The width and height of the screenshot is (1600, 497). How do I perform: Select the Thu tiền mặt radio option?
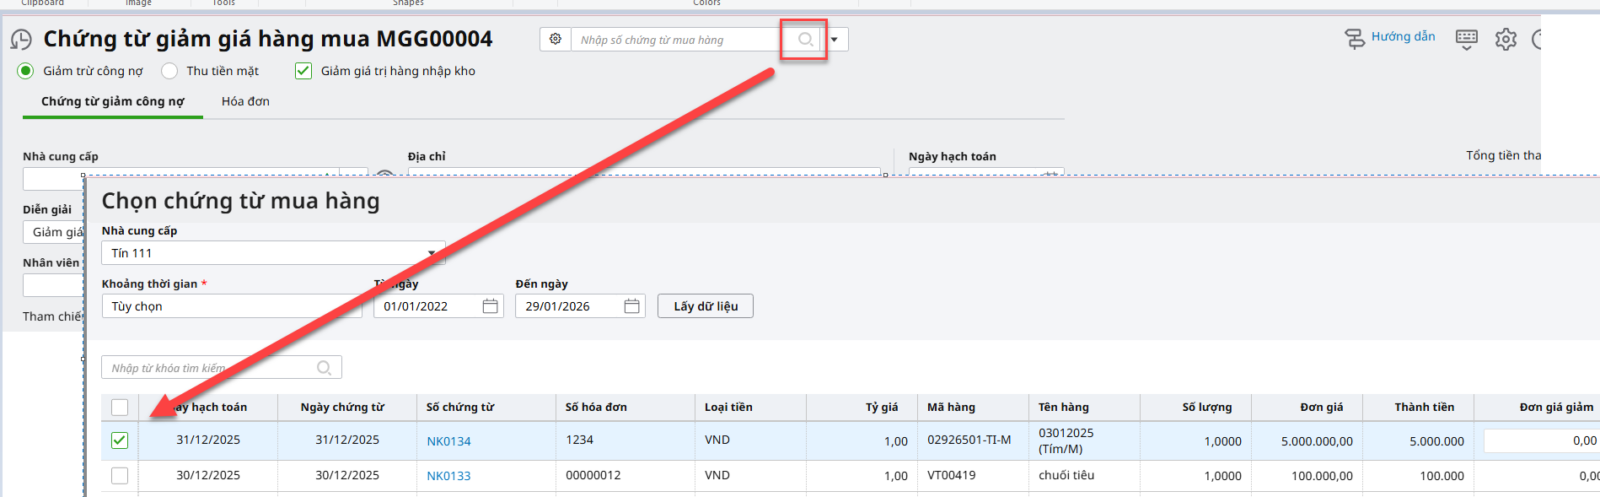click(x=170, y=71)
